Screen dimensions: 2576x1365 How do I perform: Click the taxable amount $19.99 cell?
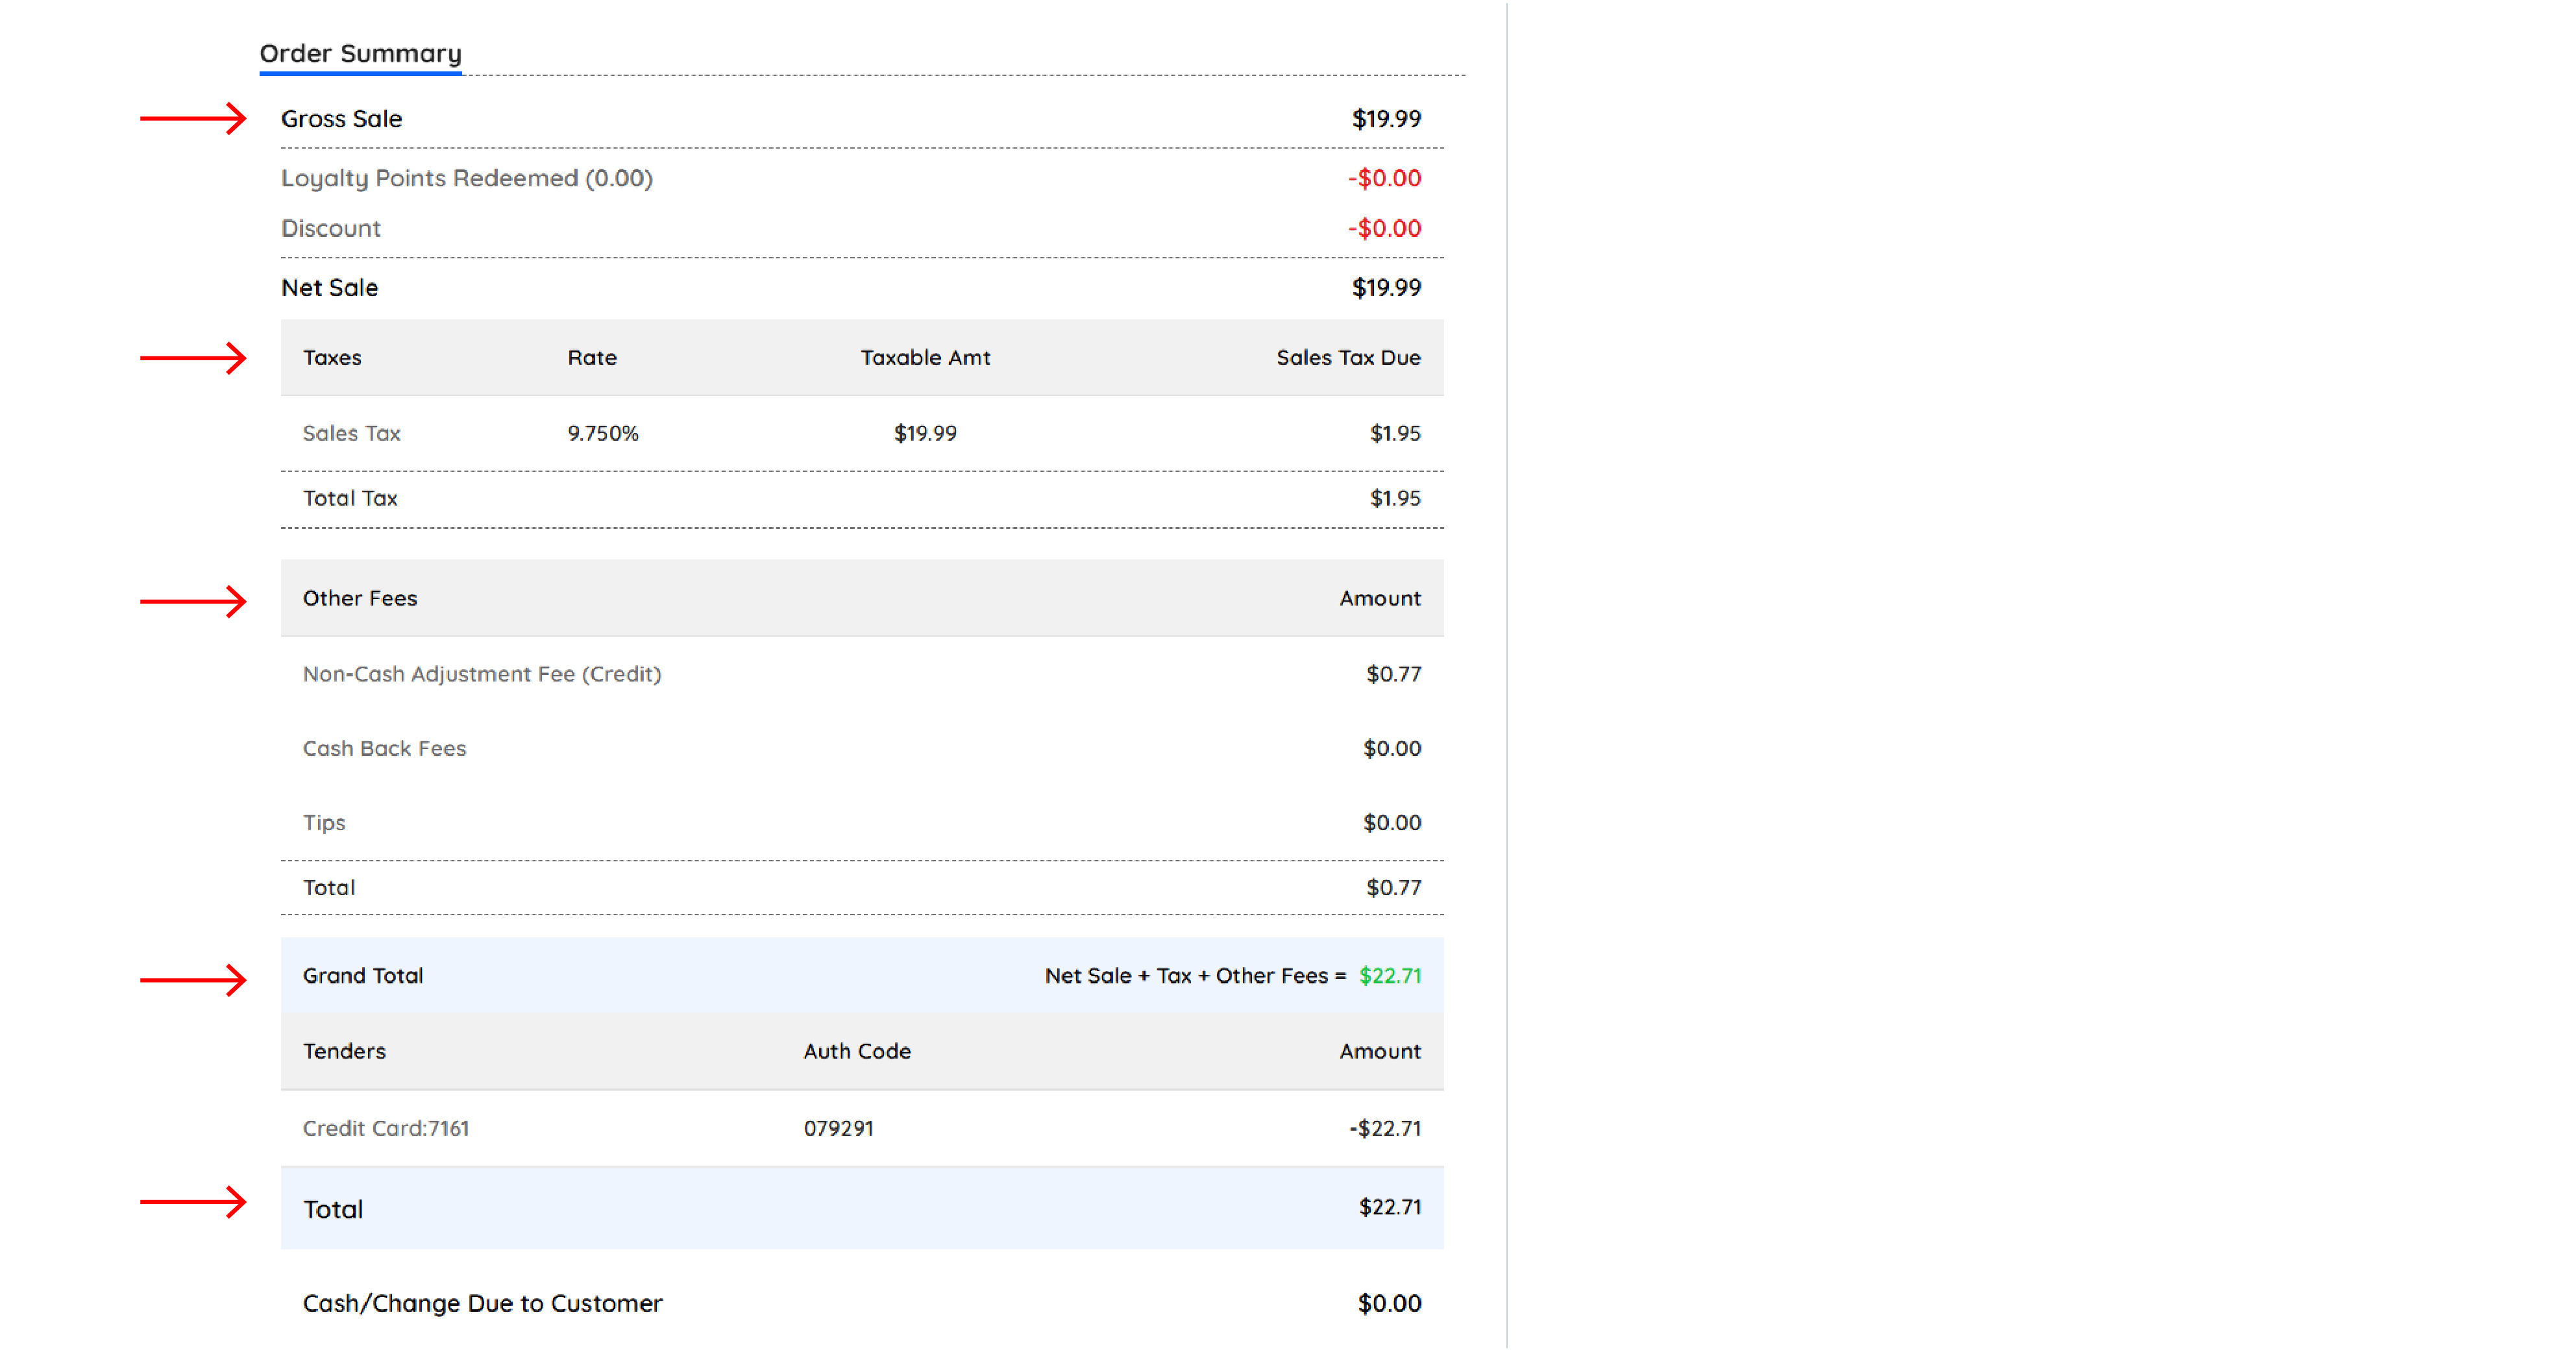click(925, 433)
